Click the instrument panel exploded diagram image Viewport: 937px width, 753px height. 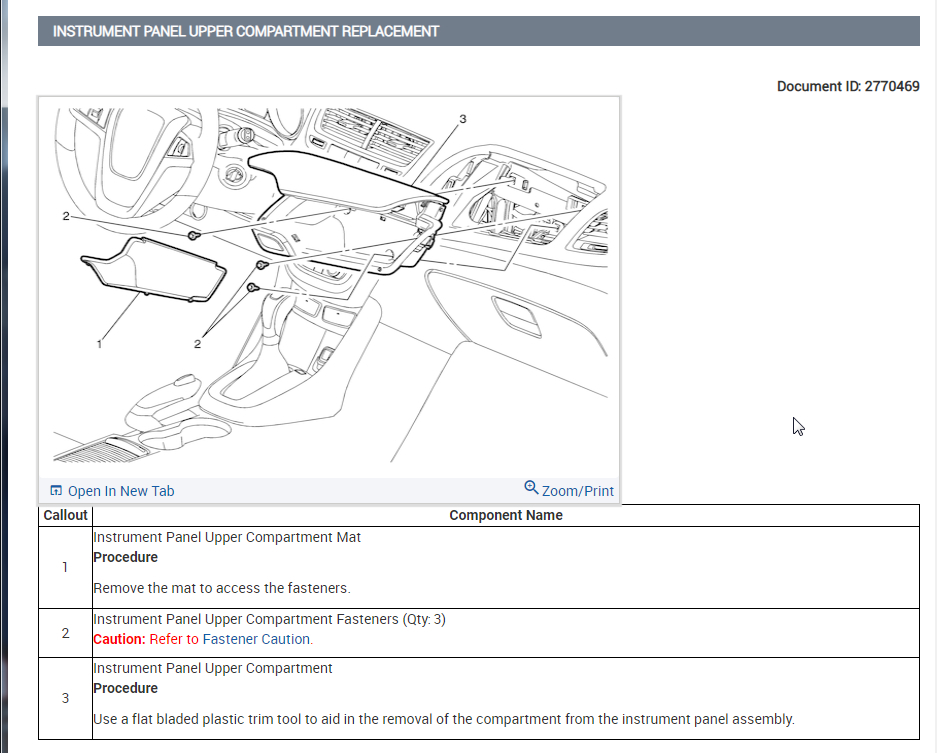[x=330, y=287]
